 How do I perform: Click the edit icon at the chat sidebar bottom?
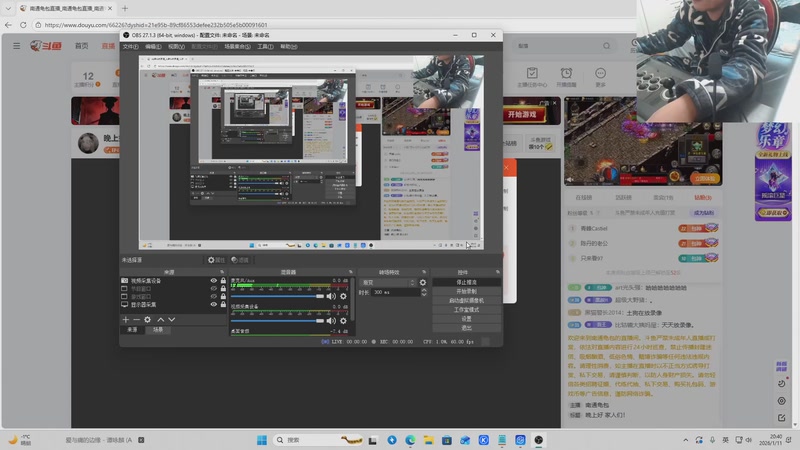pyautogui.click(x=782, y=417)
